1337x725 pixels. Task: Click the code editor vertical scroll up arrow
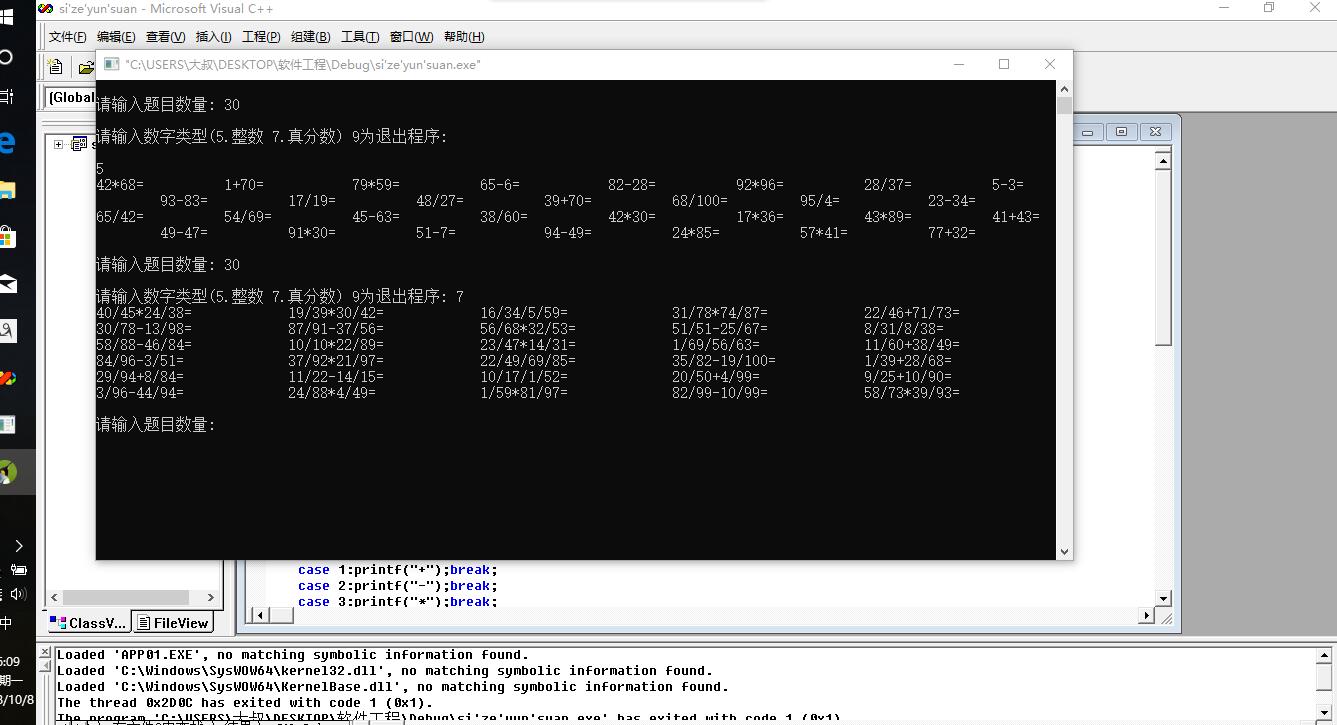(1163, 160)
